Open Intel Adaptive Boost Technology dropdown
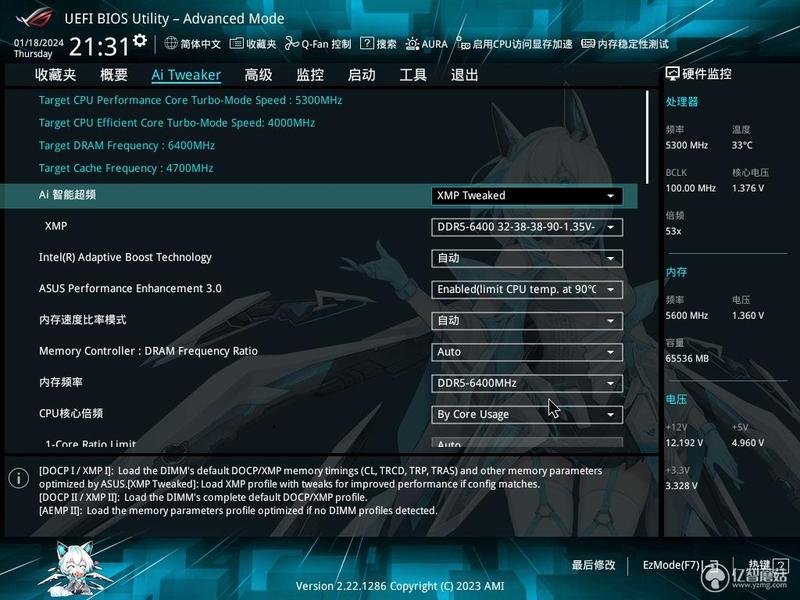Screen dimensions: 800x600 [527, 258]
